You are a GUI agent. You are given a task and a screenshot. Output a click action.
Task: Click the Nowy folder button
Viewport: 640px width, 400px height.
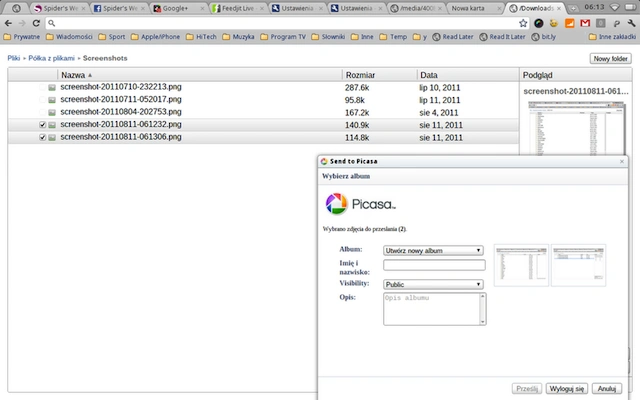pyautogui.click(x=610, y=59)
